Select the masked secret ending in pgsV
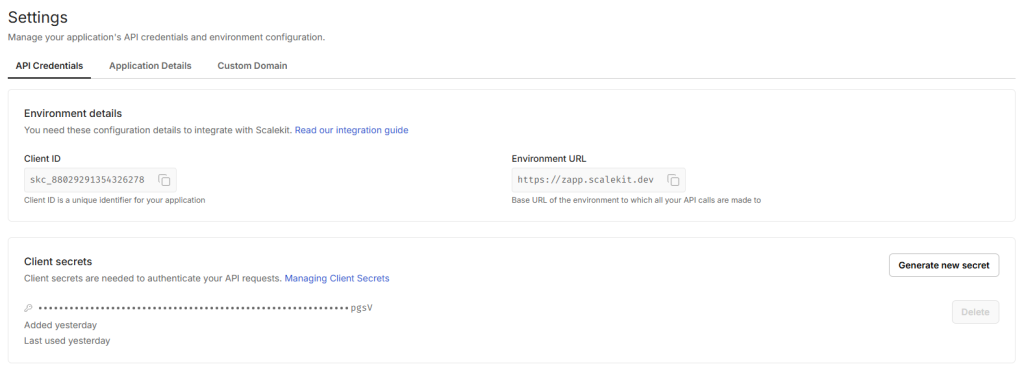 (x=205, y=308)
